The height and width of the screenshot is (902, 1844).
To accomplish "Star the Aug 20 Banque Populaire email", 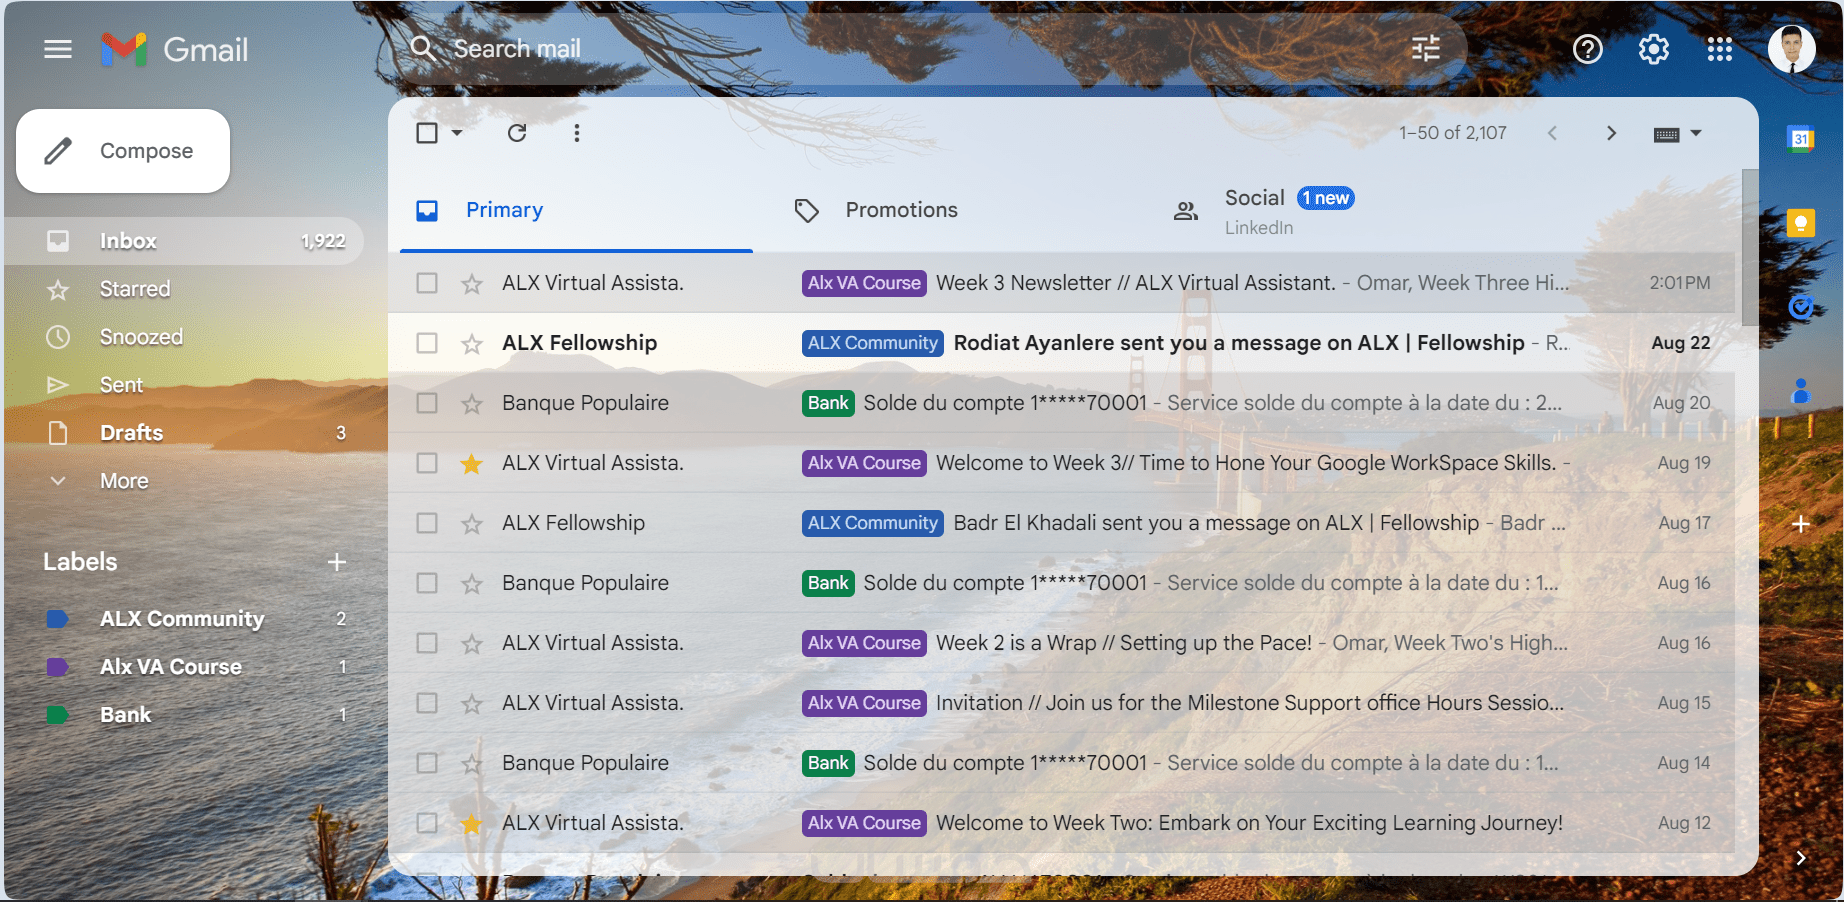I will click(x=472, y=404).
